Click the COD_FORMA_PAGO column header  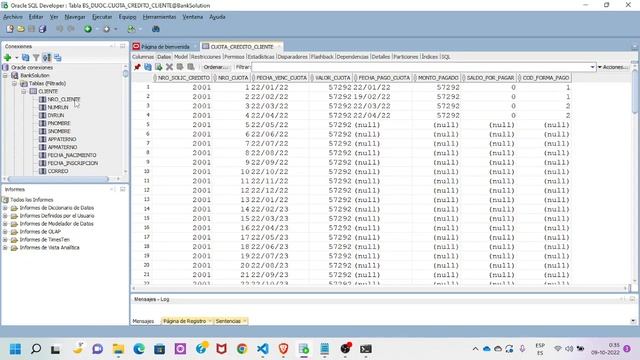(x=544, y=78)
